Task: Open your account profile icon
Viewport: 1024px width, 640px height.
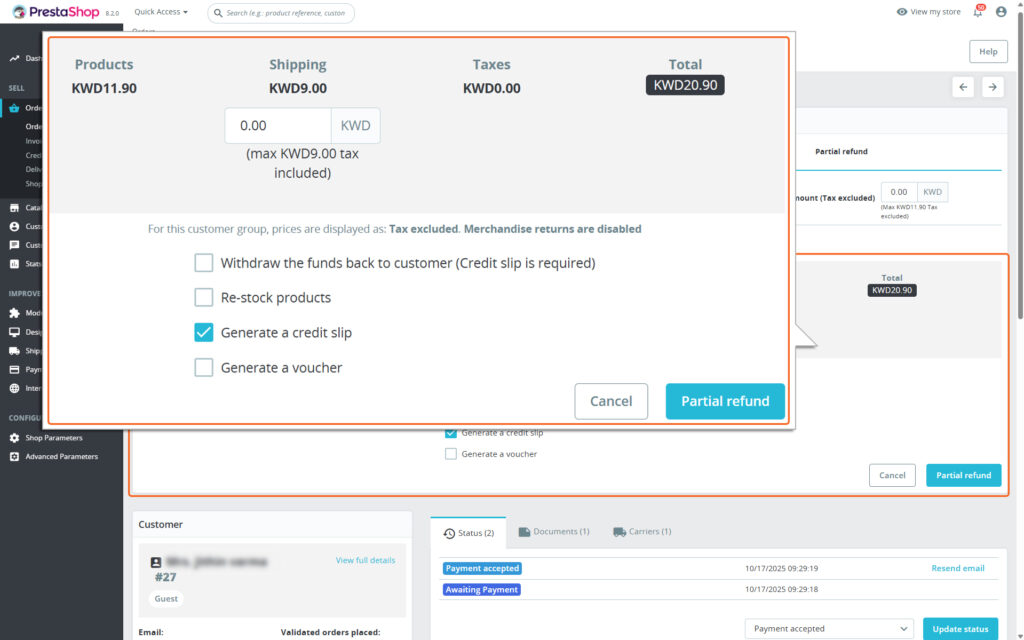Action: pos(1001,11)
